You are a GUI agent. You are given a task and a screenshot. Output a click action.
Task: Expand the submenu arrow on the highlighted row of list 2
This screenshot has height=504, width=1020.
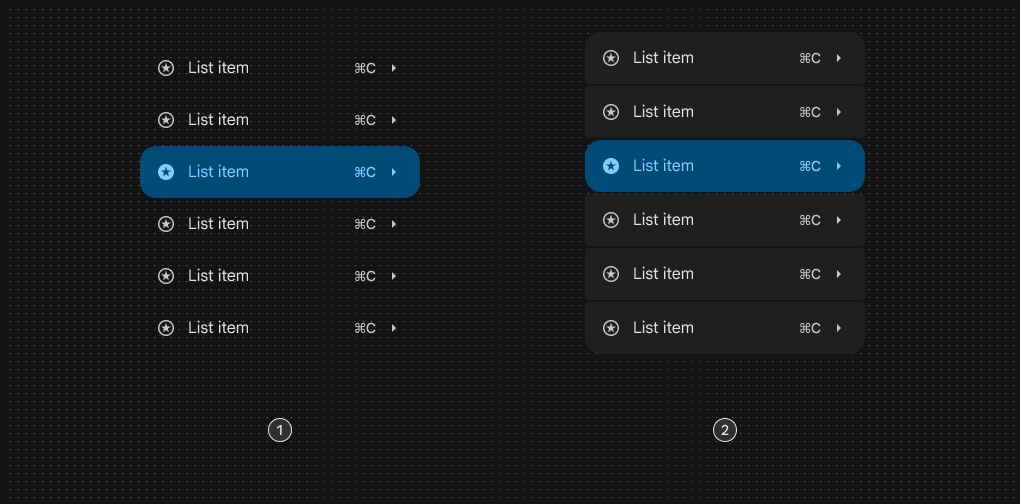[x=839, y=166]
